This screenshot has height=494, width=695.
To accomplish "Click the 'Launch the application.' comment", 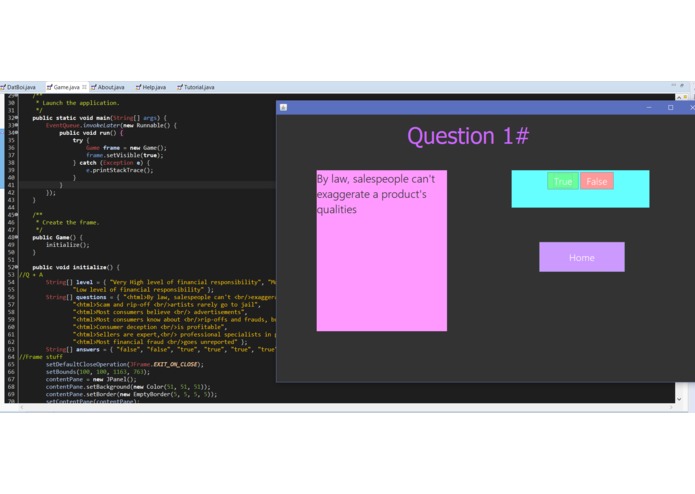I will tap(81, 103).
